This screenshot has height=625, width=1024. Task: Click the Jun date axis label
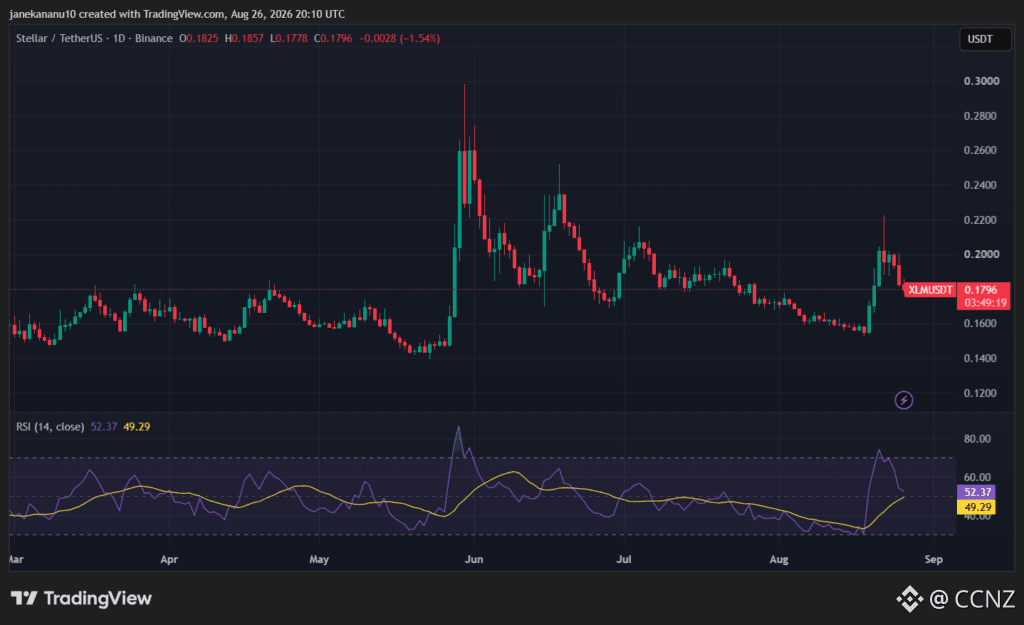point(474,559)
